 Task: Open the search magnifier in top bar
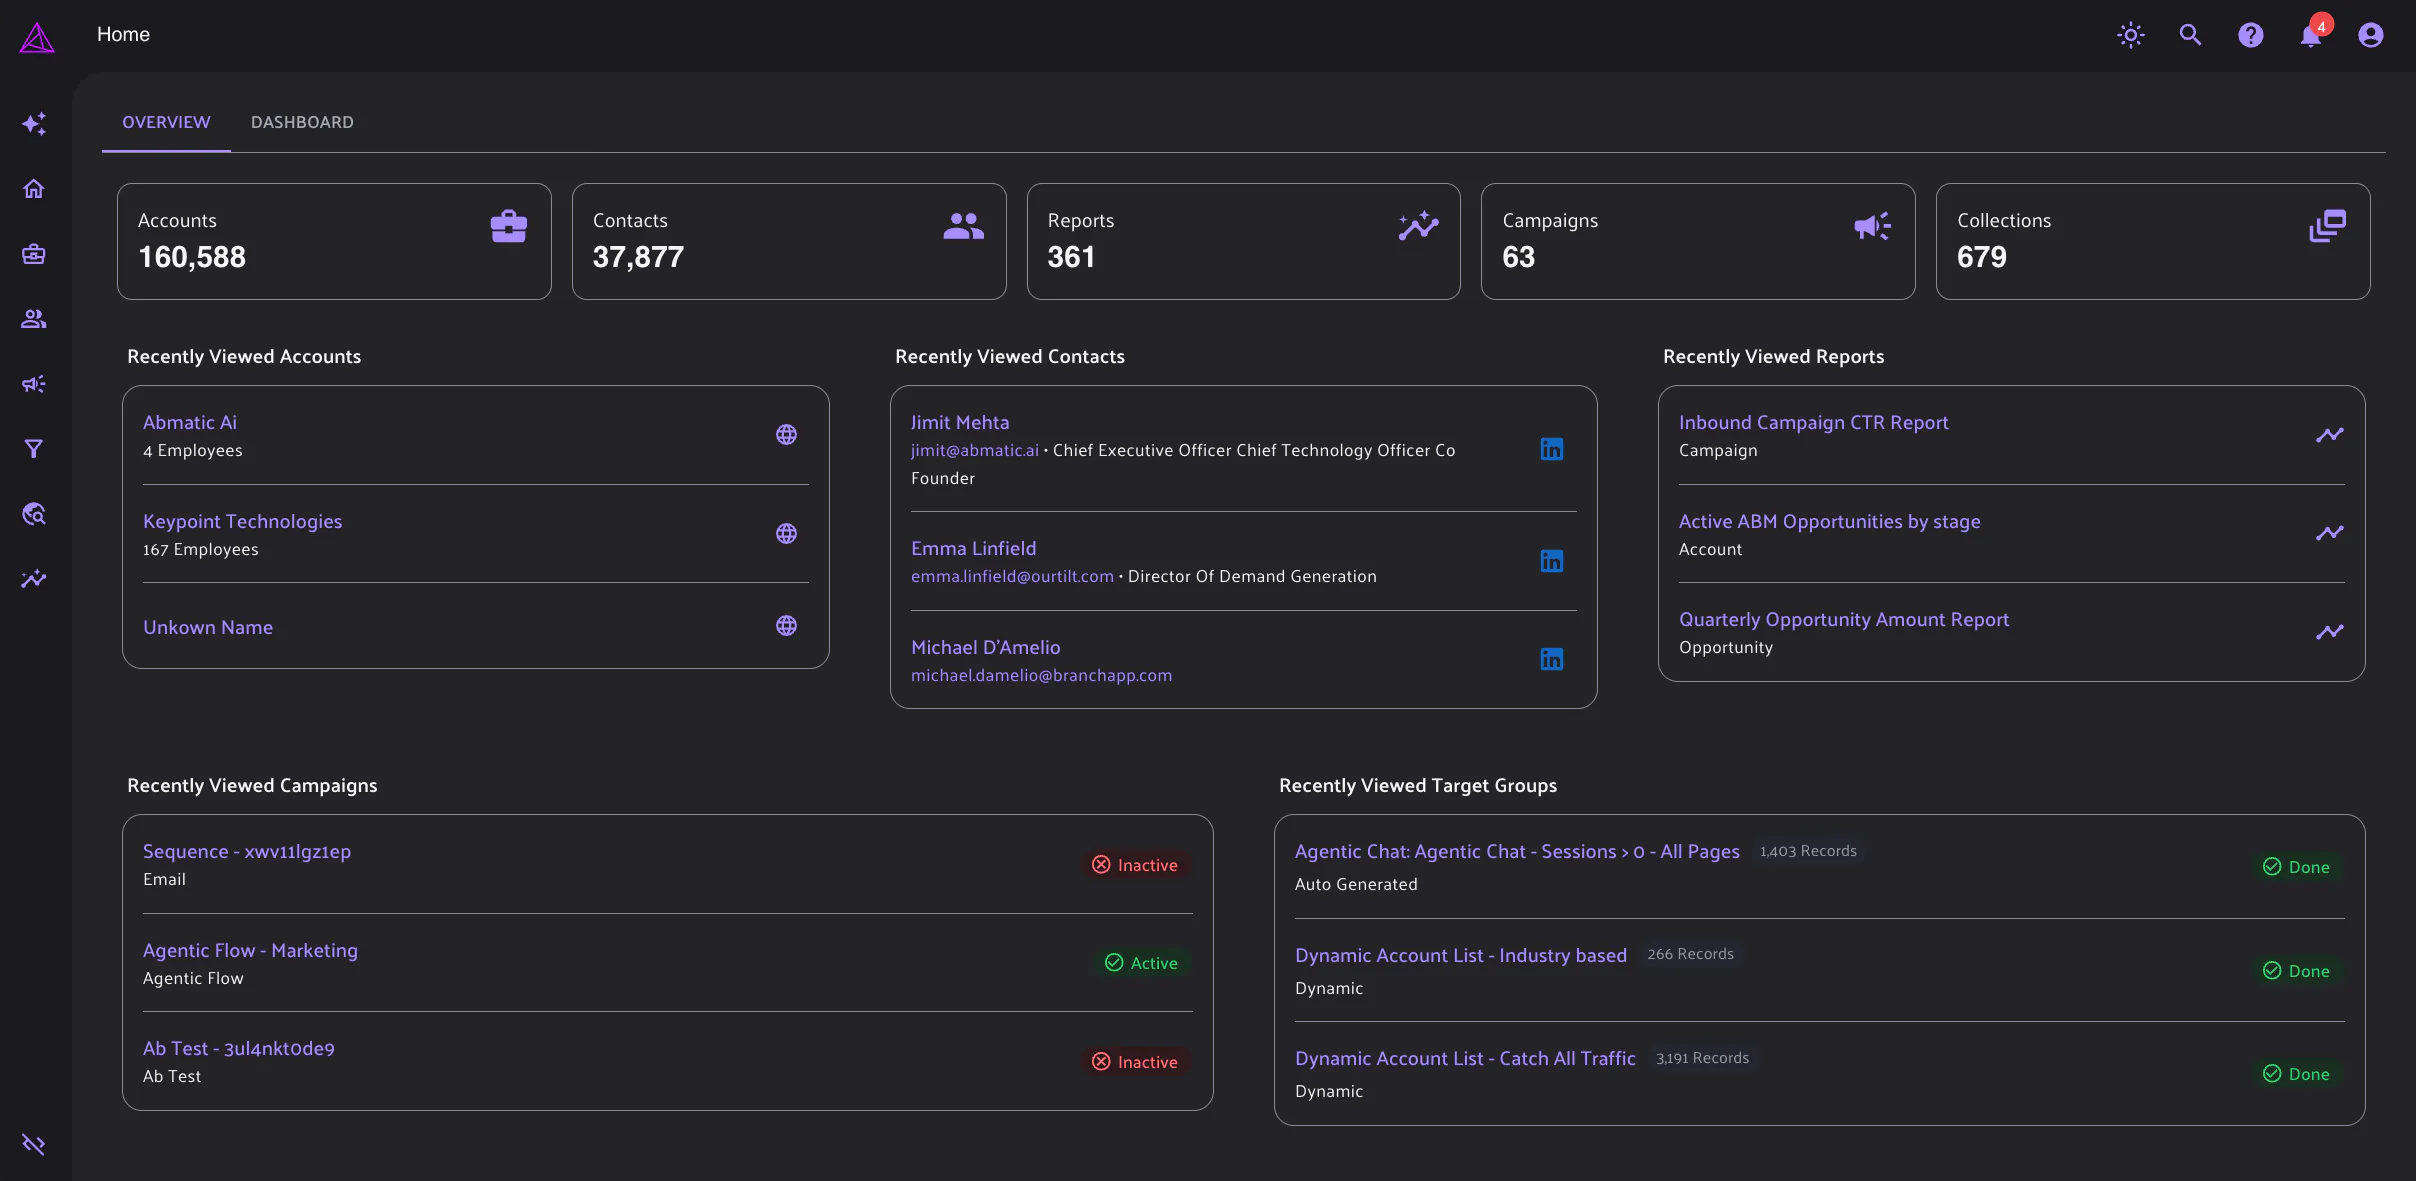[2191, 35]
